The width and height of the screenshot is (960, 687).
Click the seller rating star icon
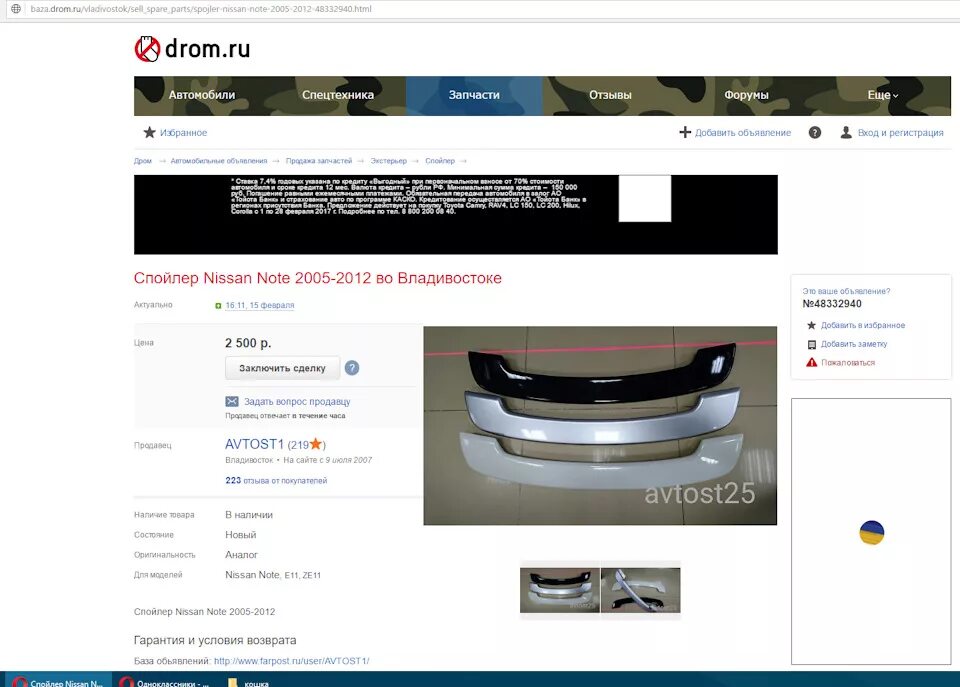(x=316, y=444)
